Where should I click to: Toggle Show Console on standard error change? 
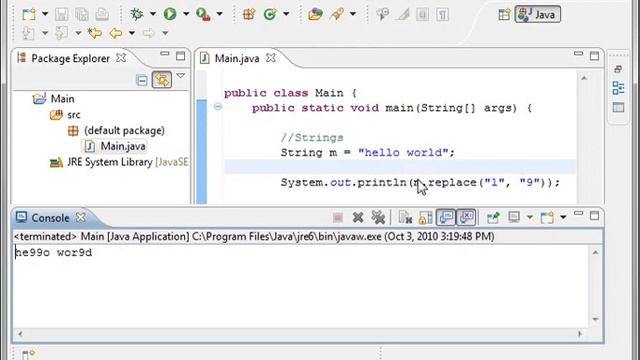pyautogui.click(x=467, y=217)
